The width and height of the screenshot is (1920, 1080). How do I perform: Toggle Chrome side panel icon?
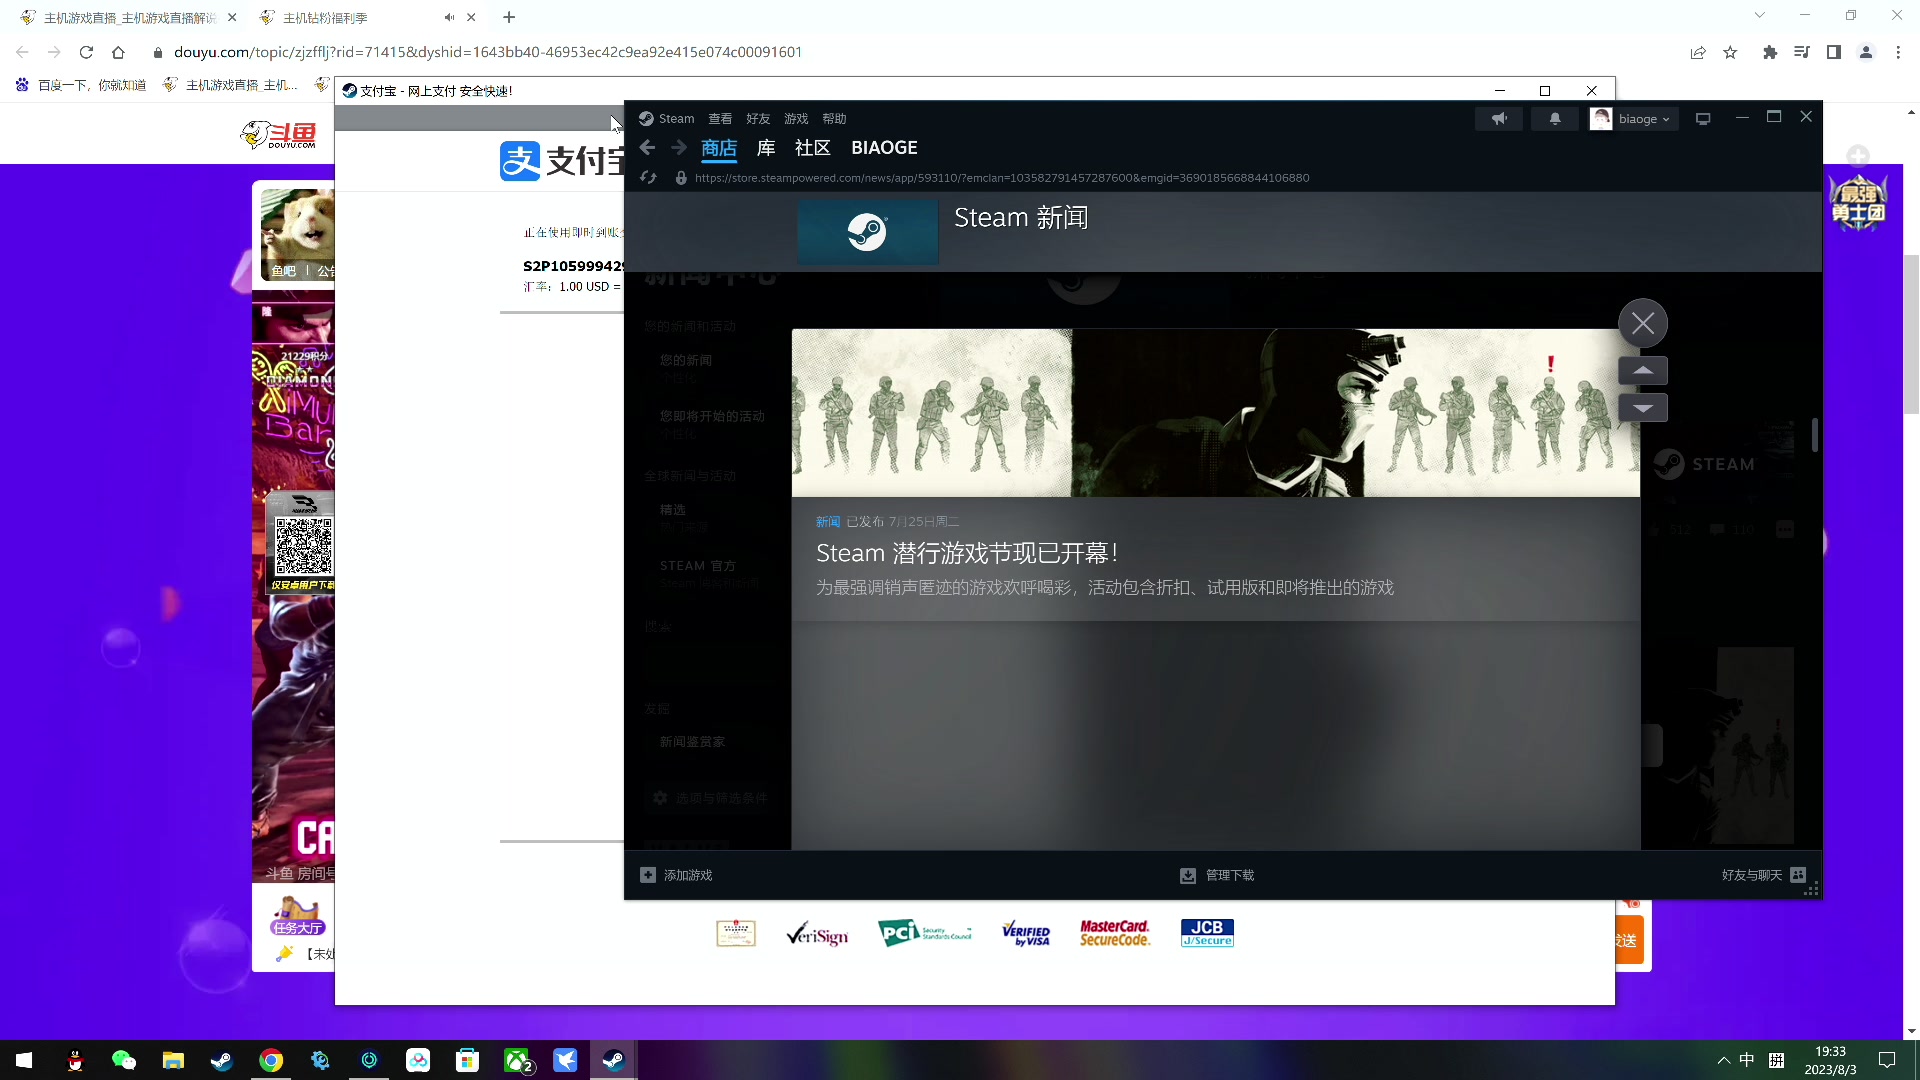coord(1834,53)
